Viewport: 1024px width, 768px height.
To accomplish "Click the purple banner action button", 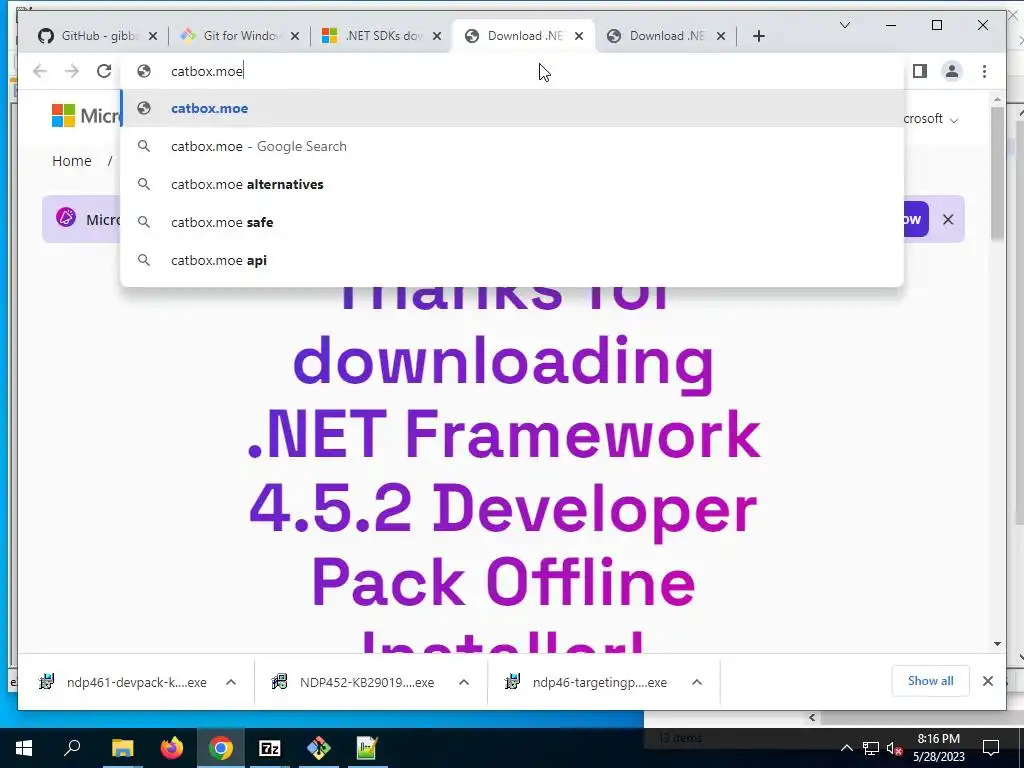I will pyautogui.click(x=916, y=219).
